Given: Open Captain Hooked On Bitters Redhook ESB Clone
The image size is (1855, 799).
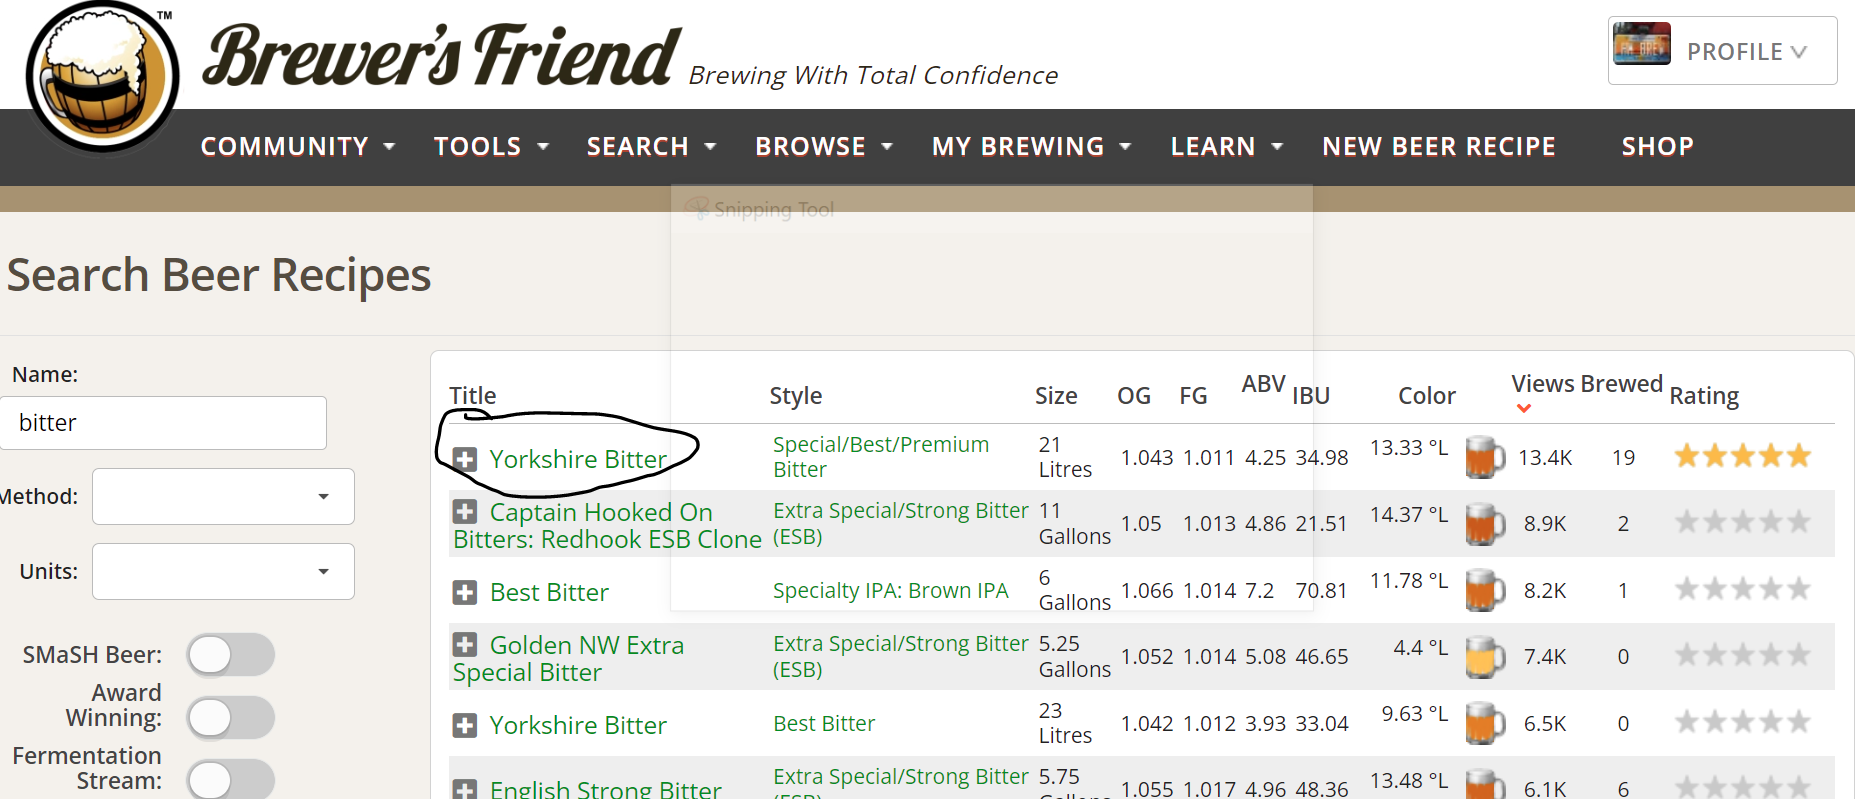Looking at the screenshot, I should (x=607, y=526).
